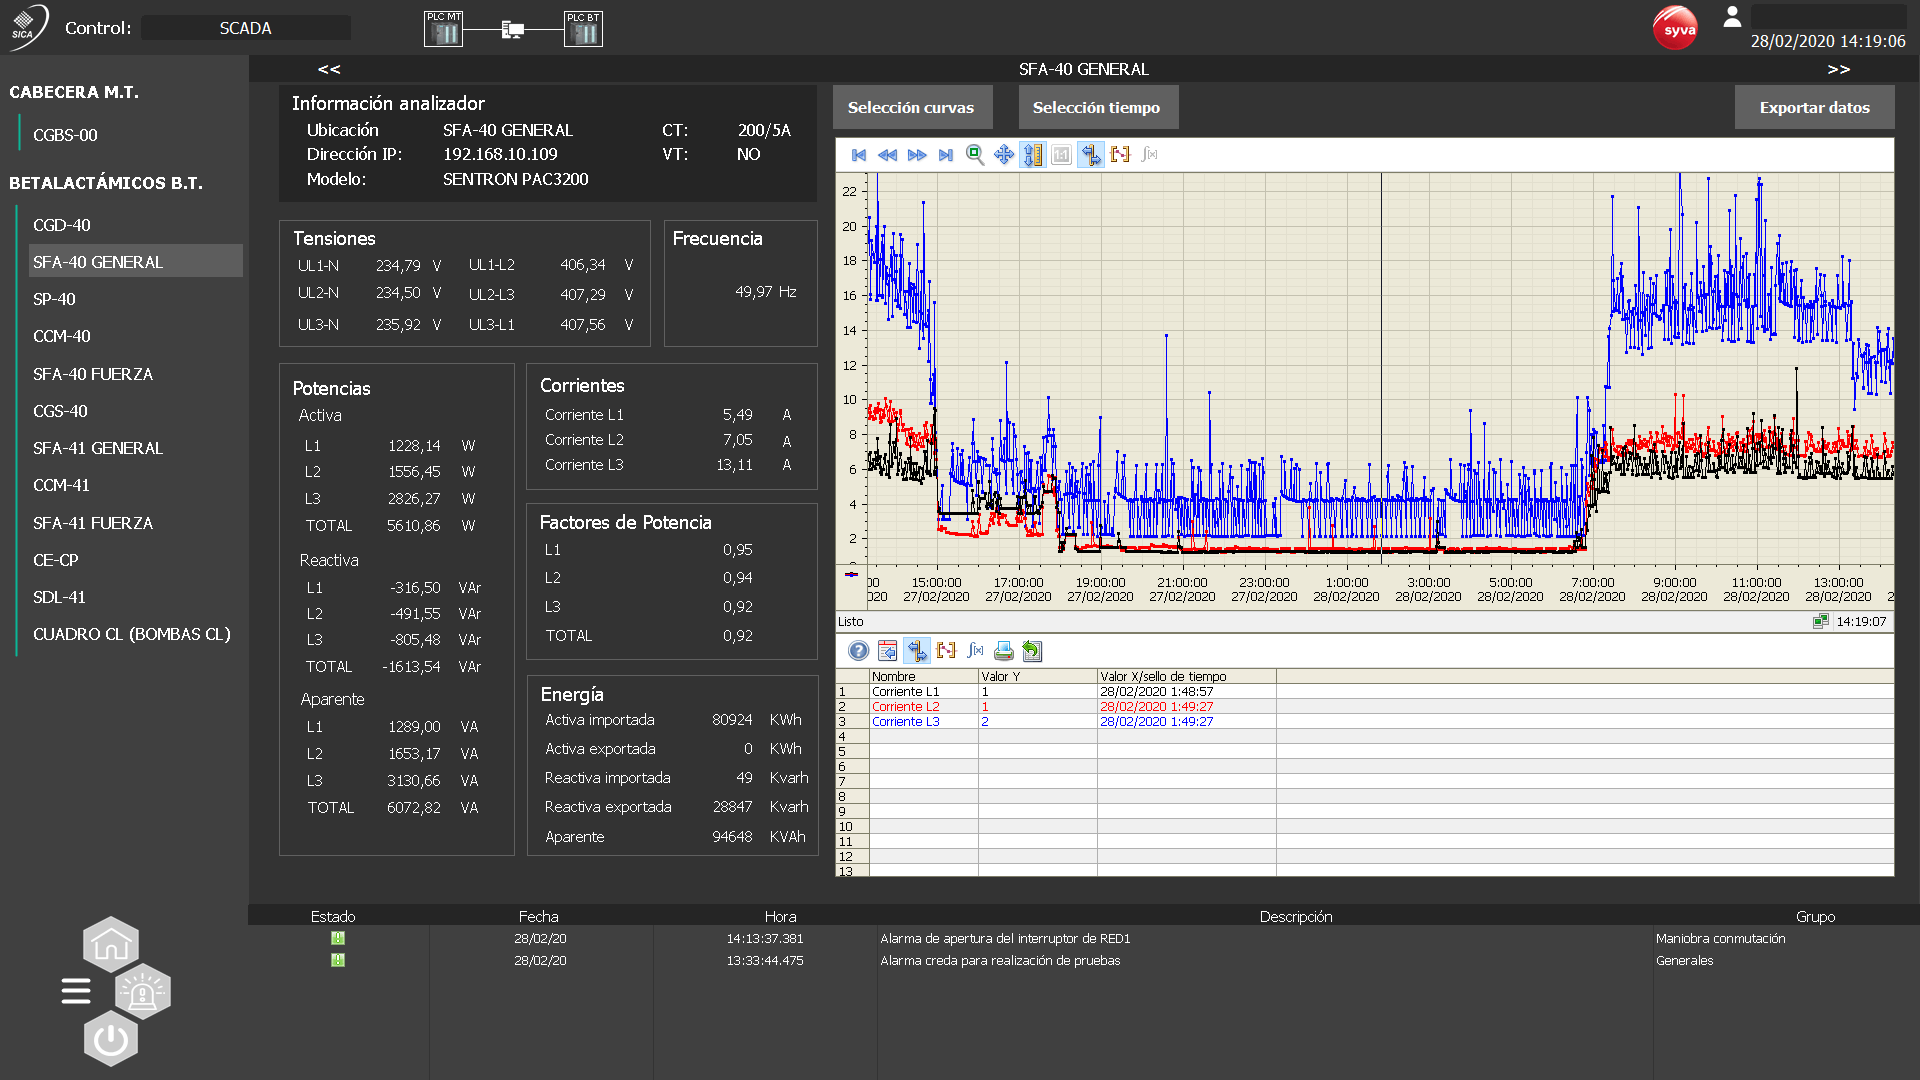Jump to first record in trend toolbar
This screenshot has width=1920, height=1080.
click(858, 155)
